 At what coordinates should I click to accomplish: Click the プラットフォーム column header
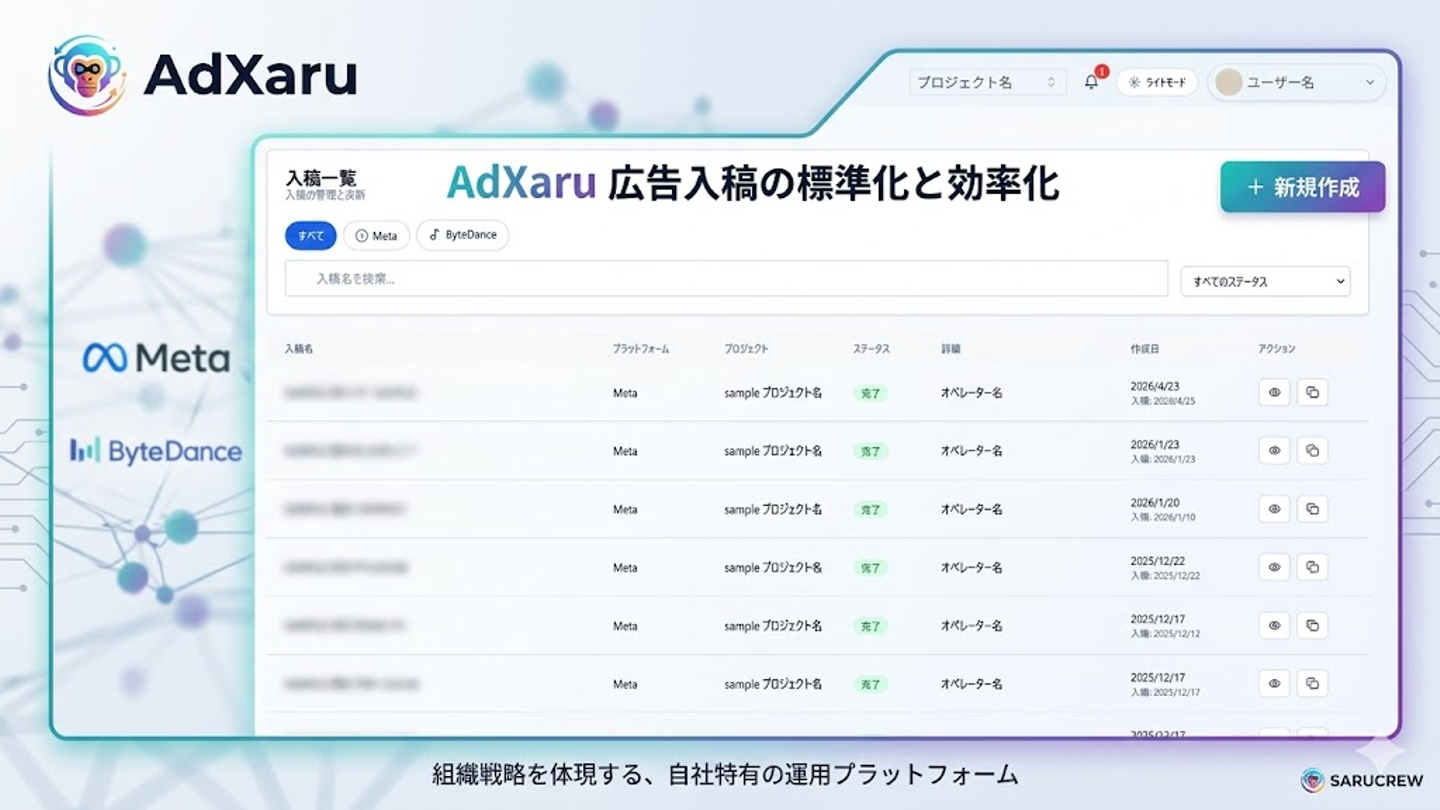[641, 349]
